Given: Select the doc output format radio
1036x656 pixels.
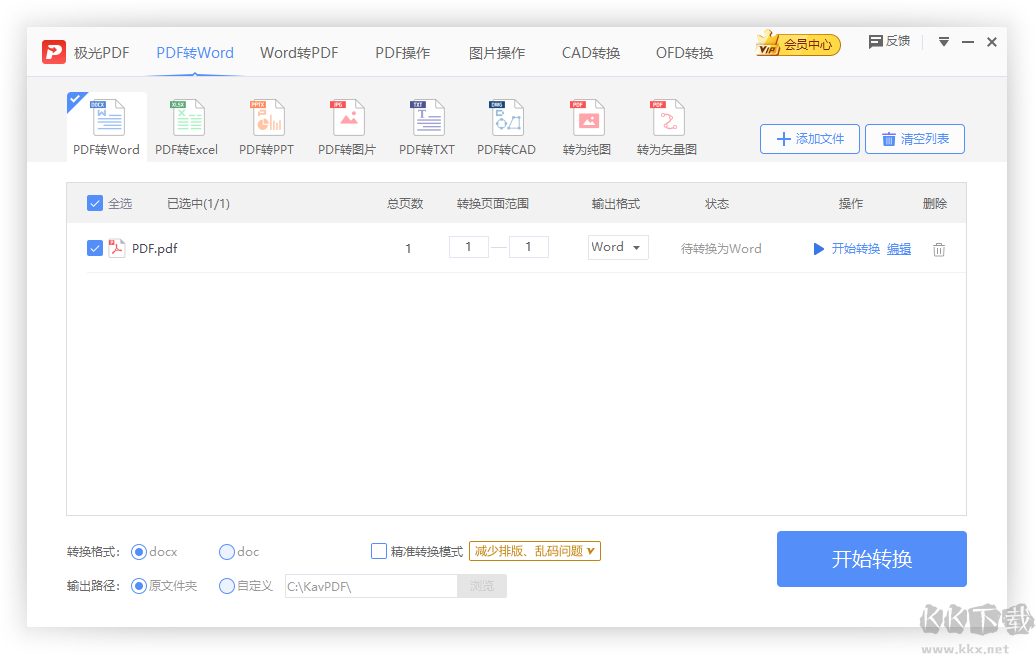Looking at the screenshot, I should (x=225, y=551).
